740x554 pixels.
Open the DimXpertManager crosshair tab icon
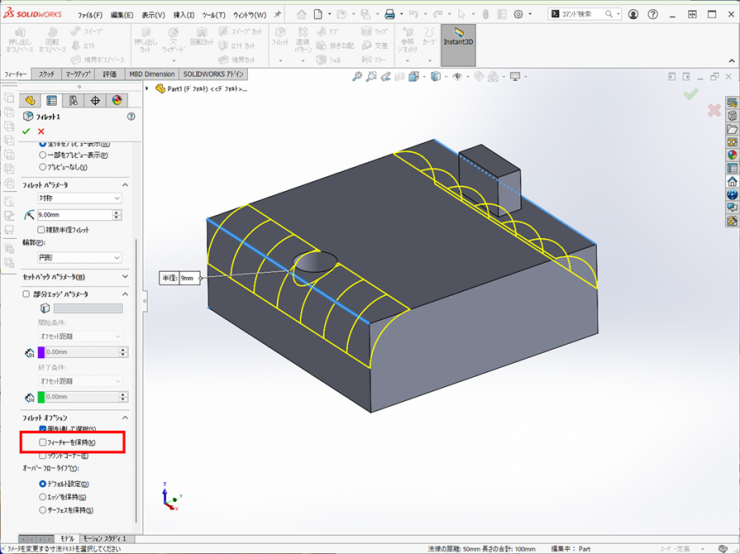pos(95,100)
